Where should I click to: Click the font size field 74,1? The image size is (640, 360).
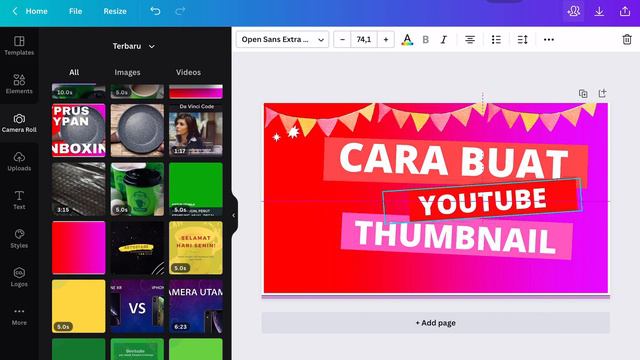[x=364, y=40]
